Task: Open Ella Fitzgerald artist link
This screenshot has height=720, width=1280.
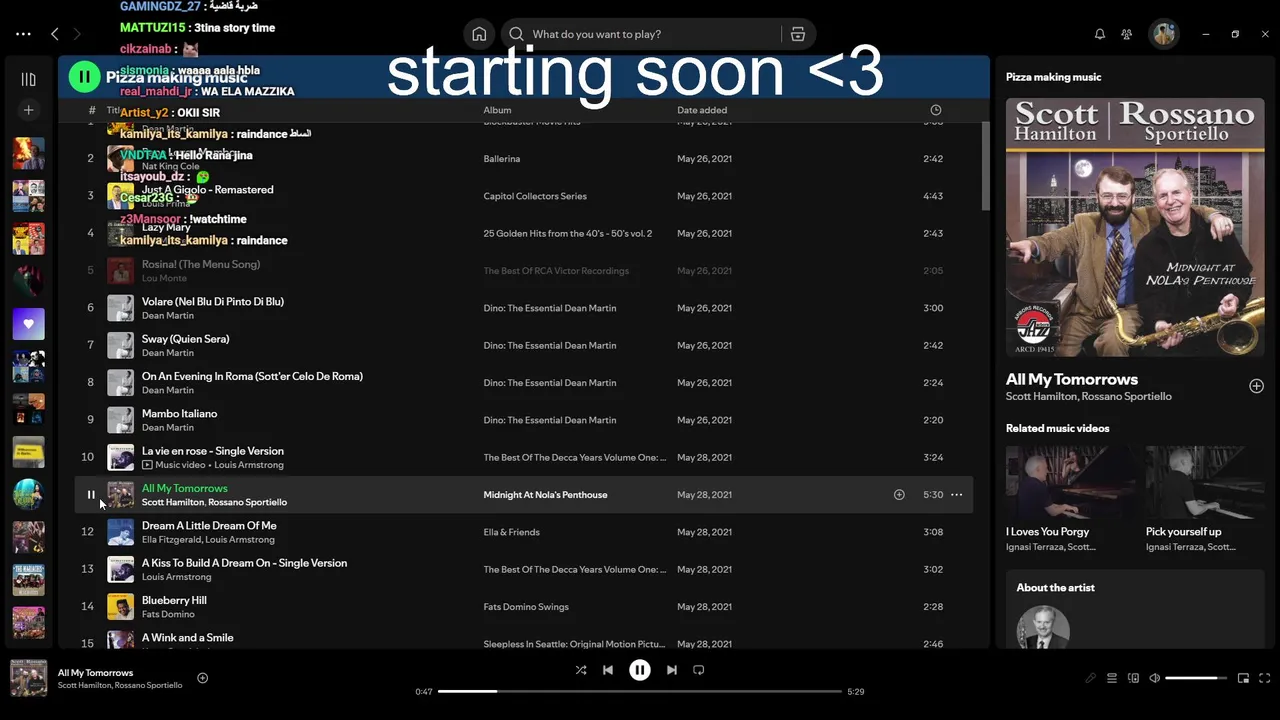Action: 171,540
